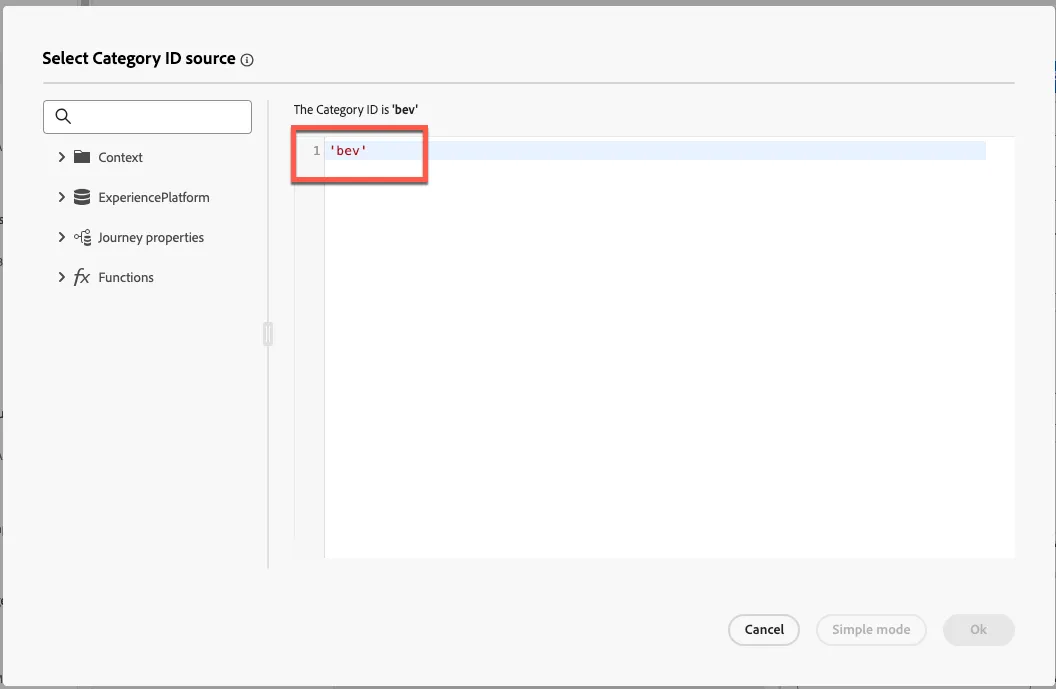This screenshot has height=689, width=1056.
Task: Click the 'bev' expression in the editor
Action: pos(348,151)
